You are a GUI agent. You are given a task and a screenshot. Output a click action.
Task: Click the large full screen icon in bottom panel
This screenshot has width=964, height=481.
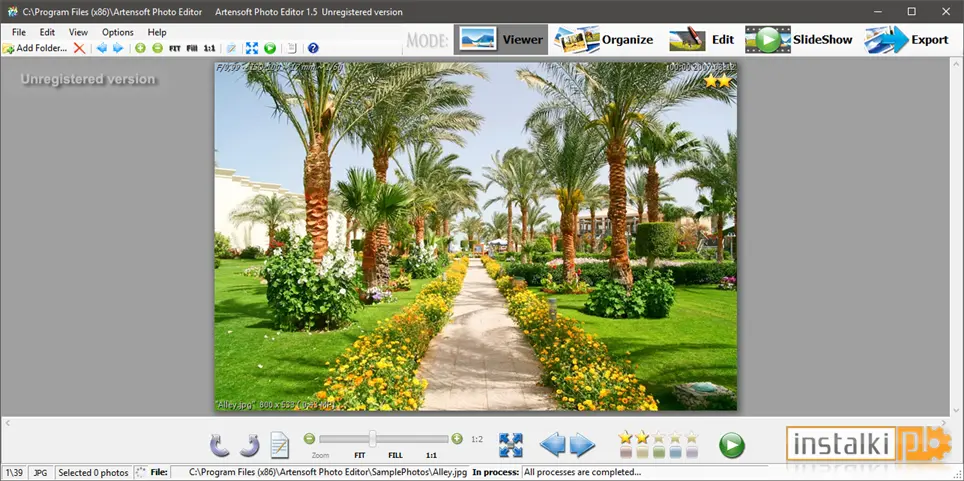[x=510, y=445]
